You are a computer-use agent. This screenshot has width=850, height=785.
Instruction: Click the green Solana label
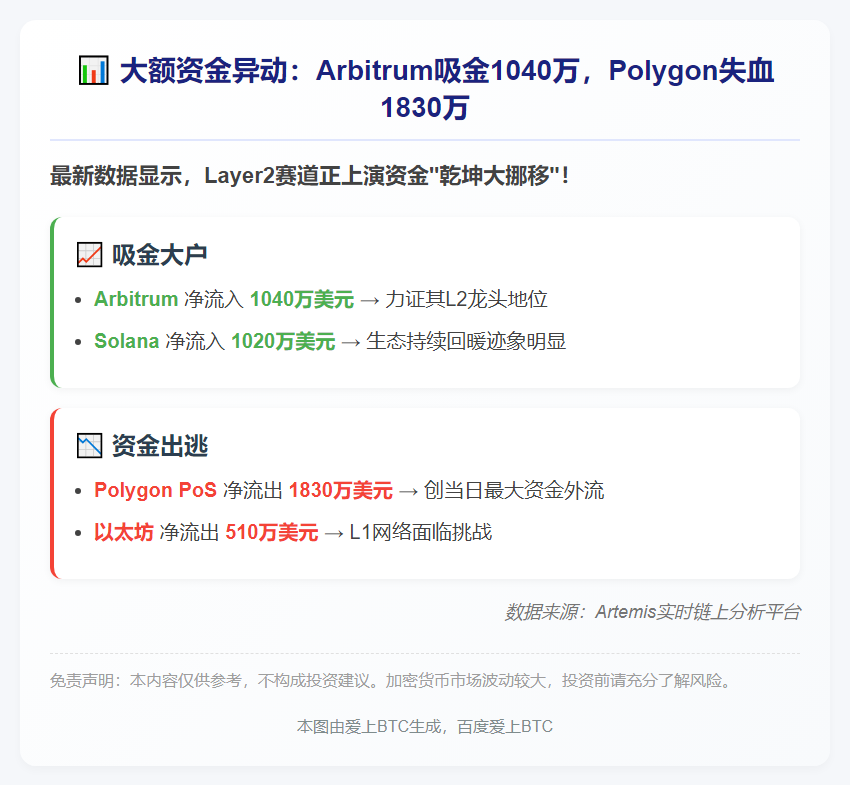[x=126, y=342]
